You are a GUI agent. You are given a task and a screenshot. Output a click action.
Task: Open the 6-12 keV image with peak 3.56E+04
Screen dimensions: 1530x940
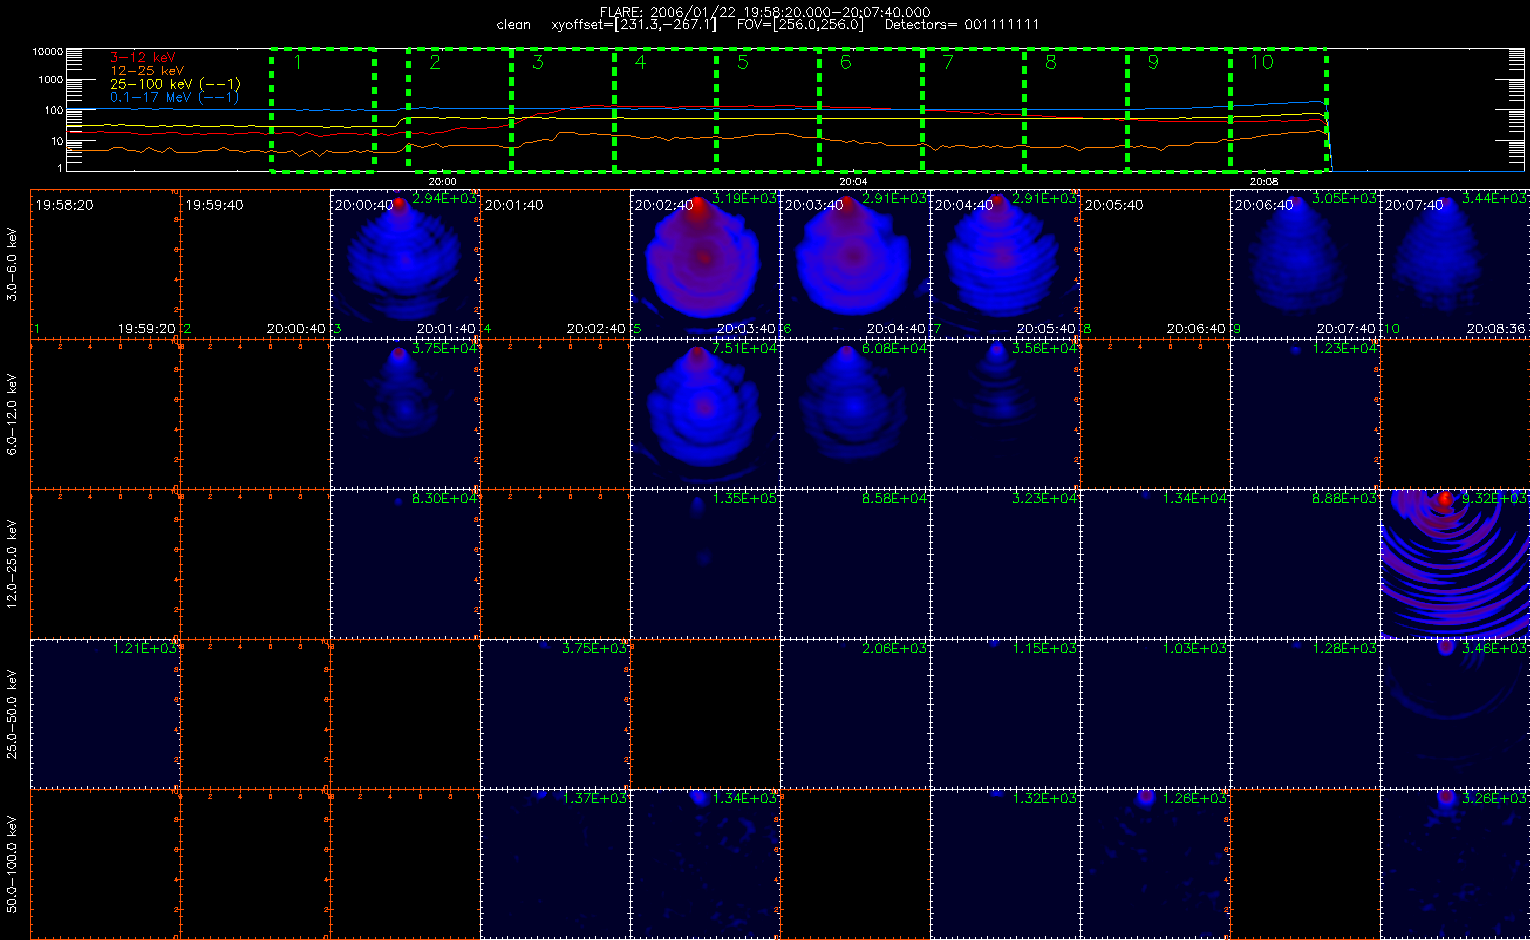[x=1005, y=414]
